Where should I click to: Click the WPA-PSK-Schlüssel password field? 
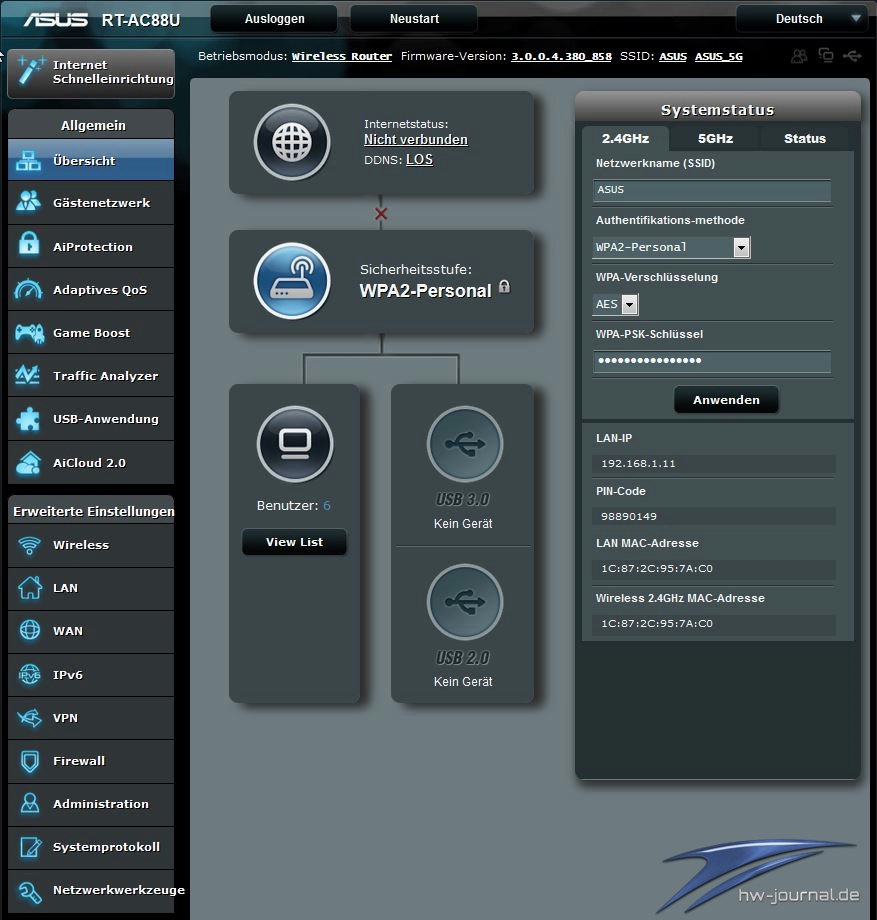coord(712,361)
